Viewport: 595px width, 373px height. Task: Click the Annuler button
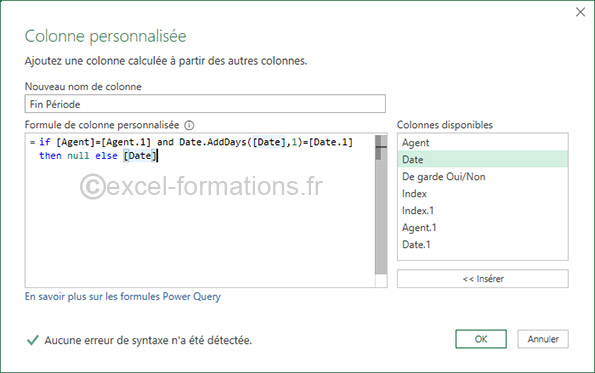click(x=543, y=339)
